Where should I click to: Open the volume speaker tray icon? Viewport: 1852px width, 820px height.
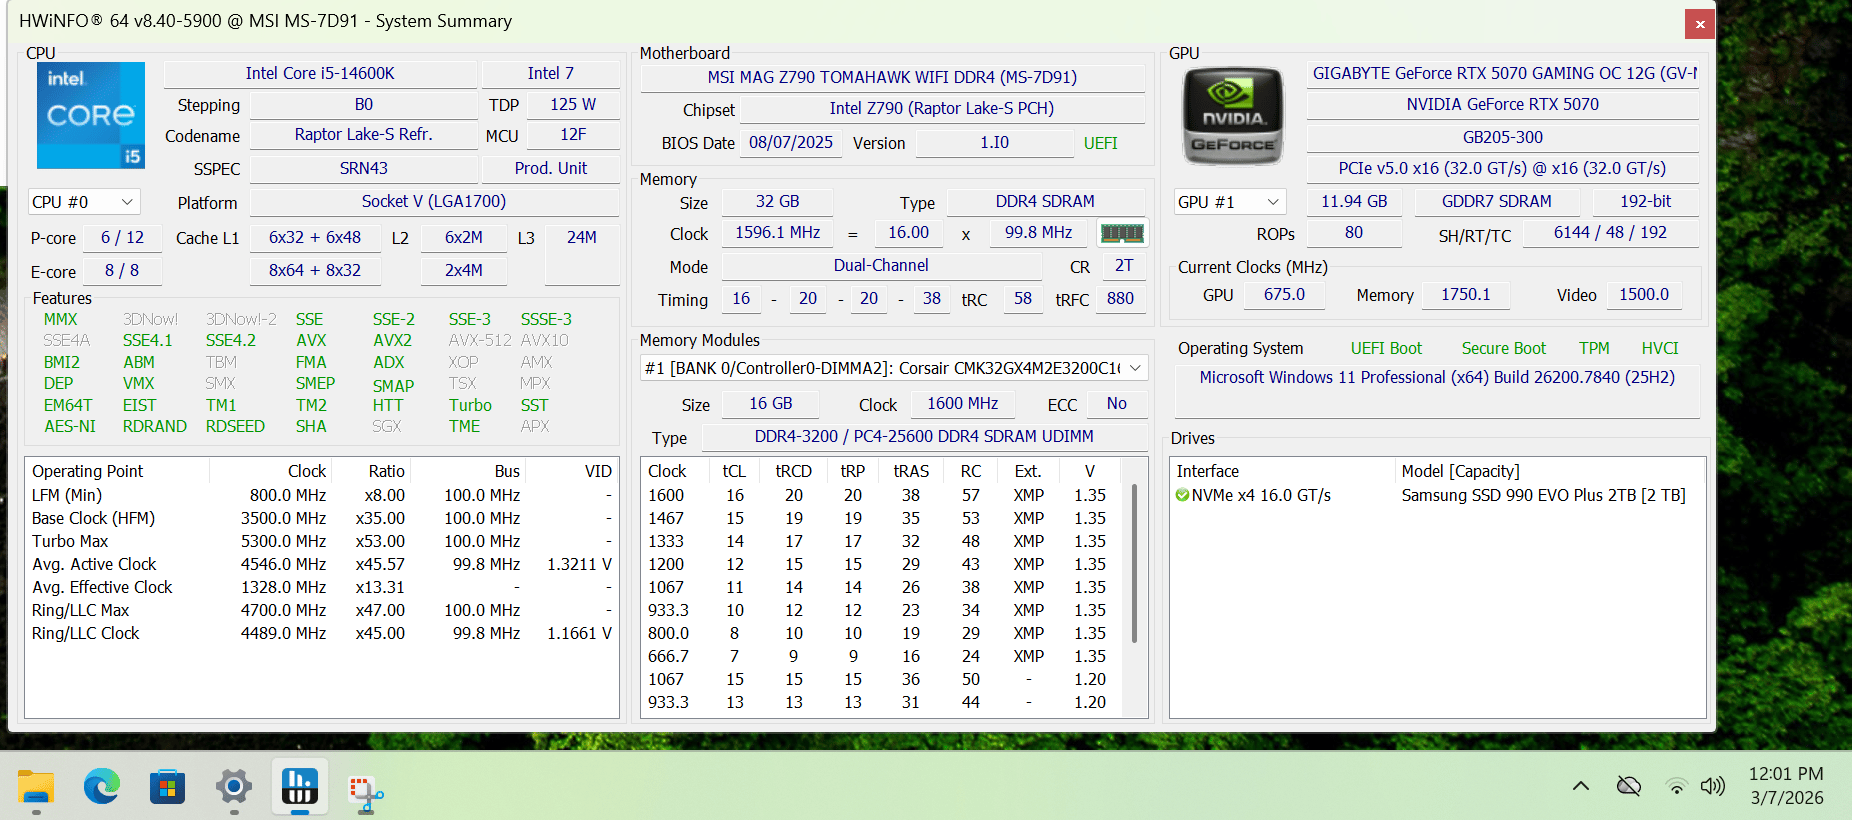point(1713,786)
